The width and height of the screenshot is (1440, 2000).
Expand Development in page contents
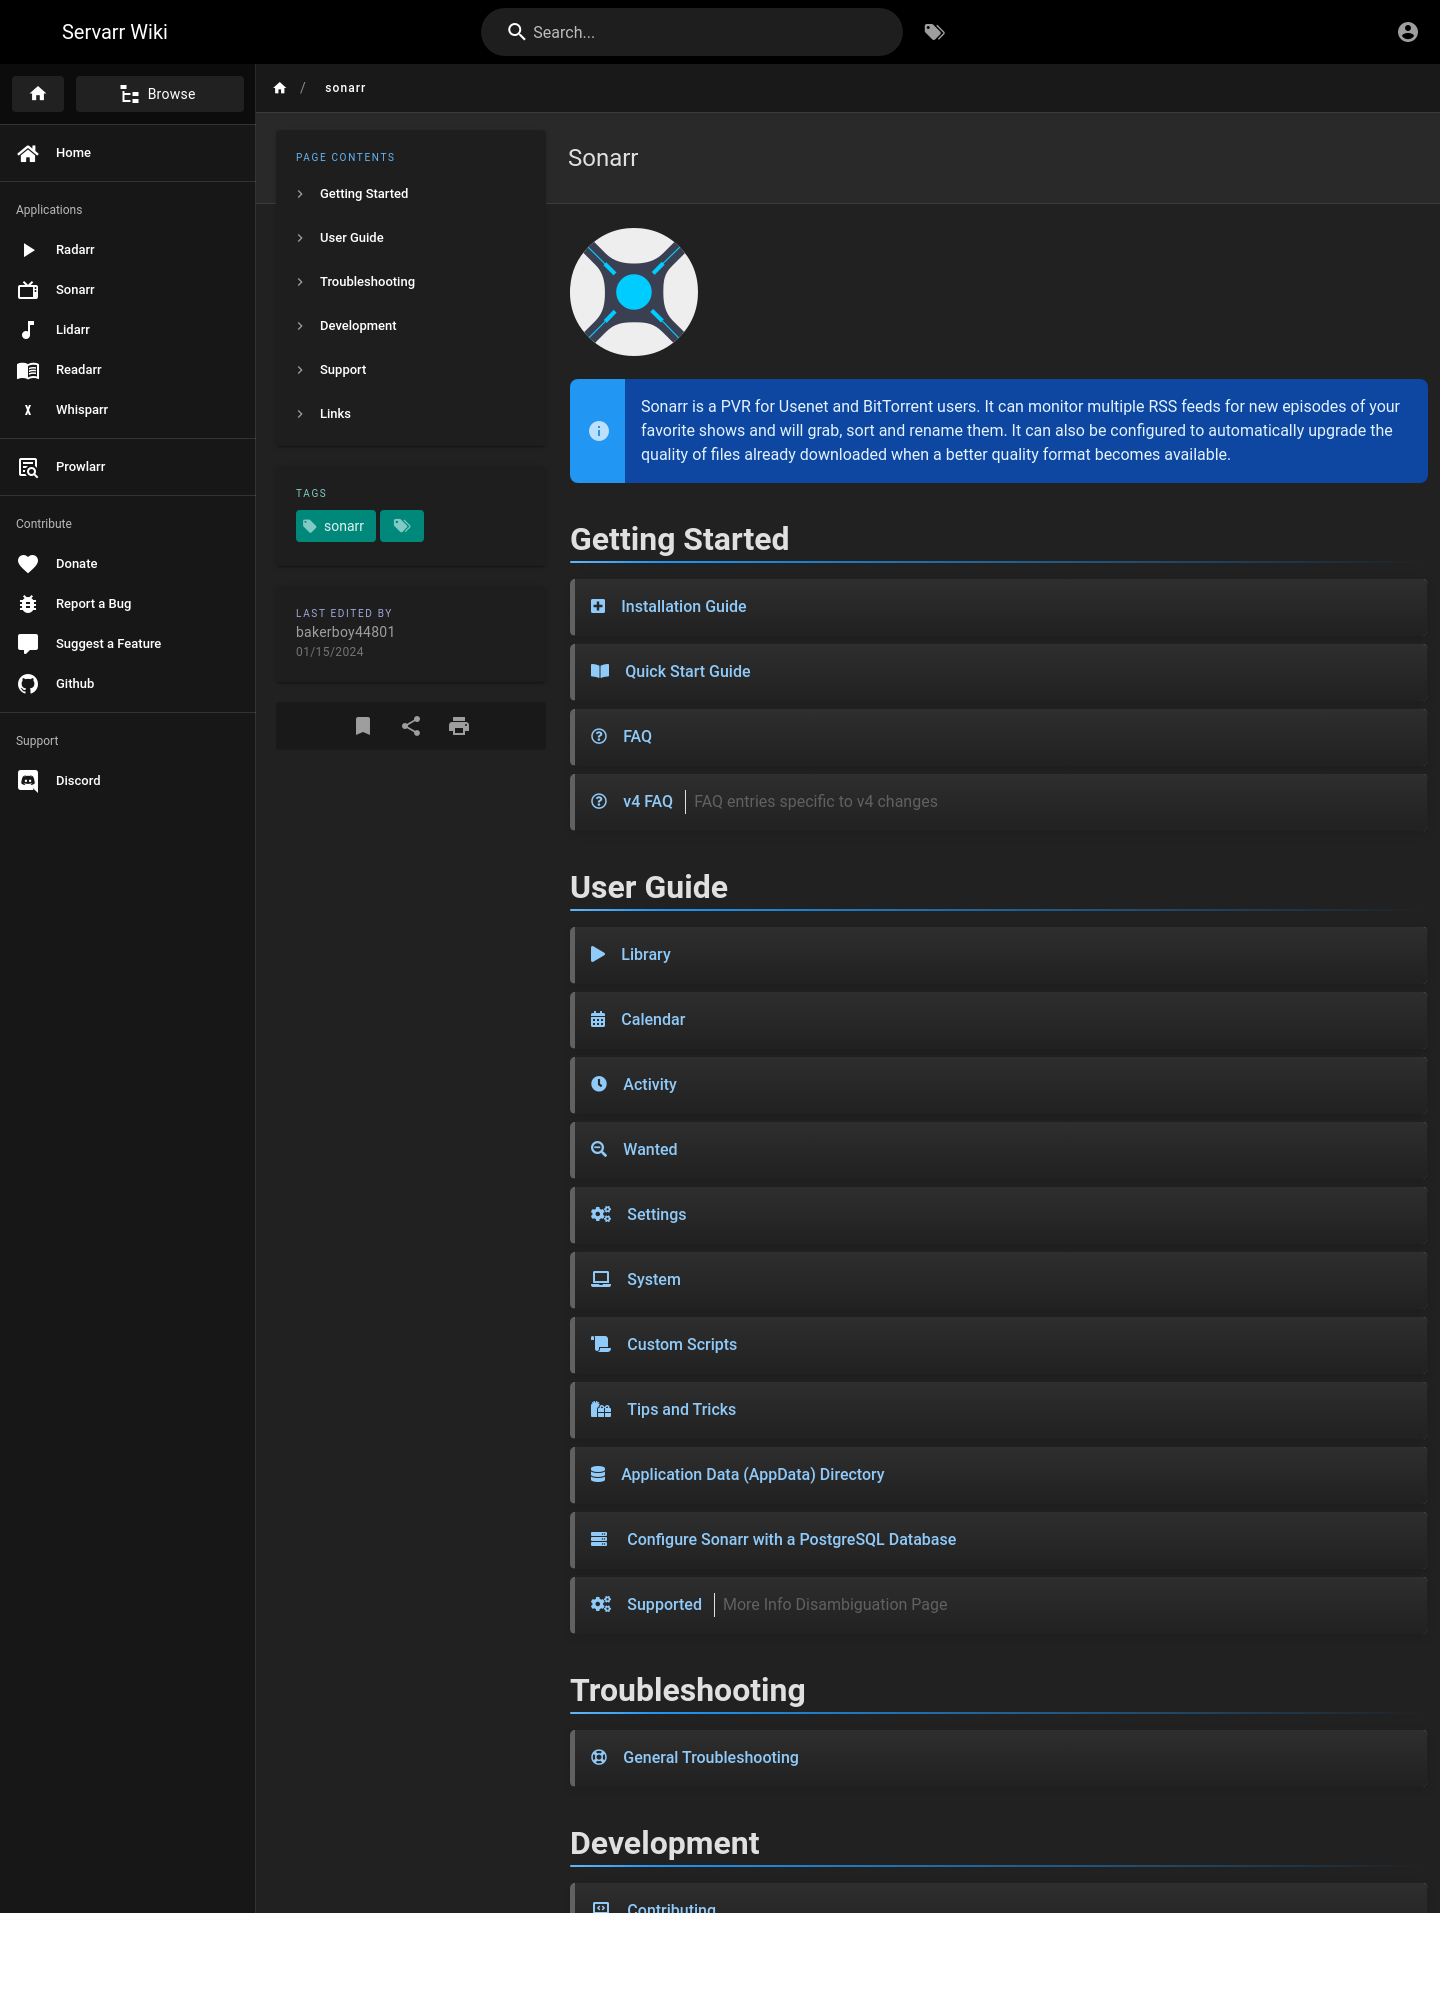(411, 326)
